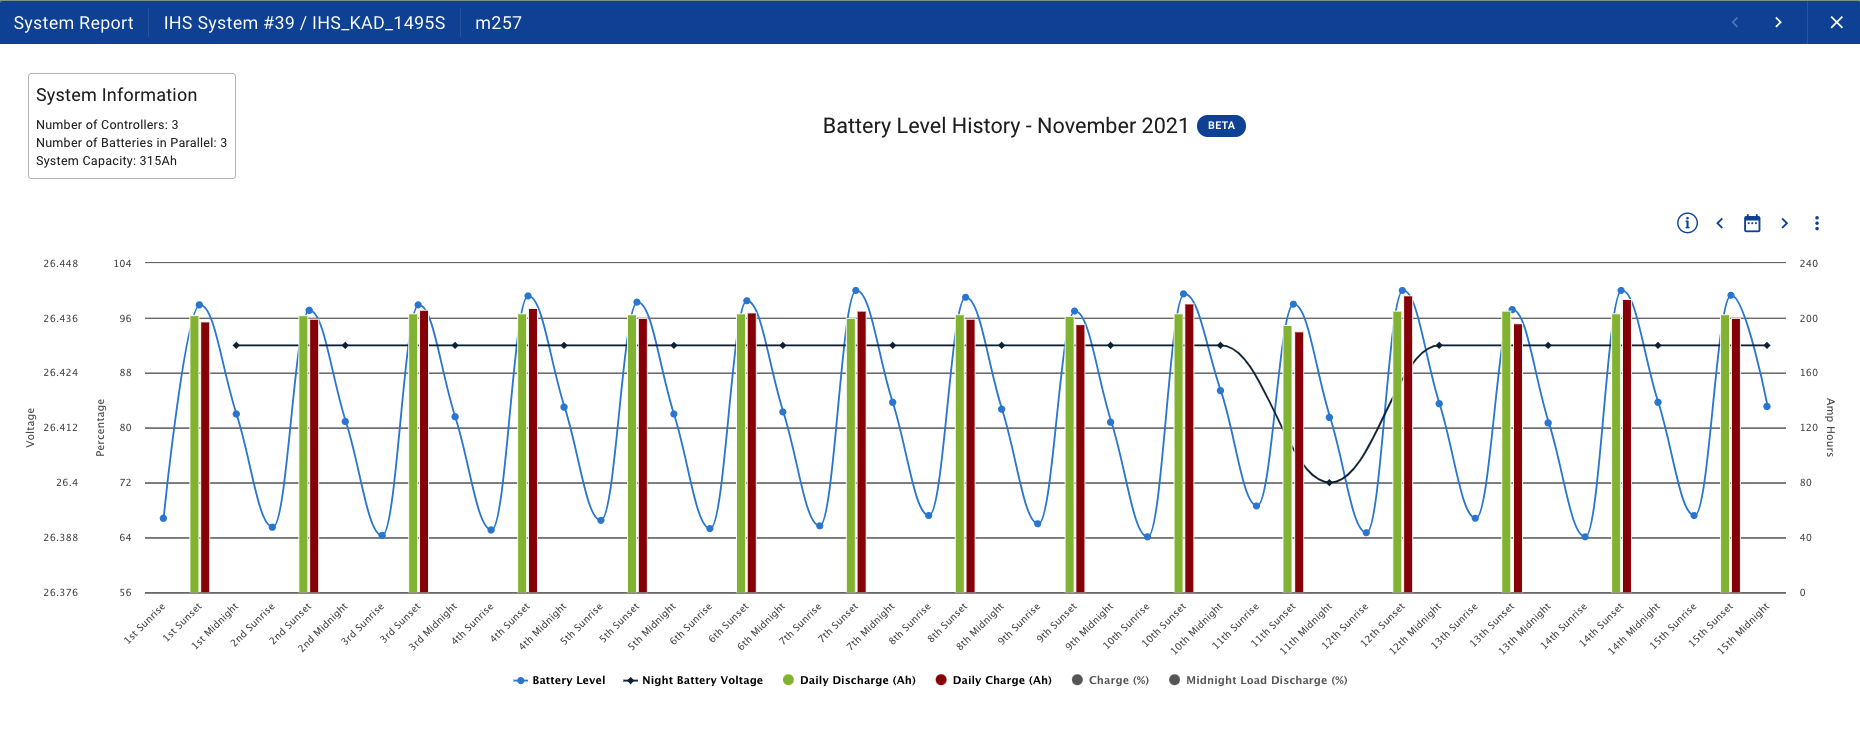Close the System Report window

[1836, 22]
